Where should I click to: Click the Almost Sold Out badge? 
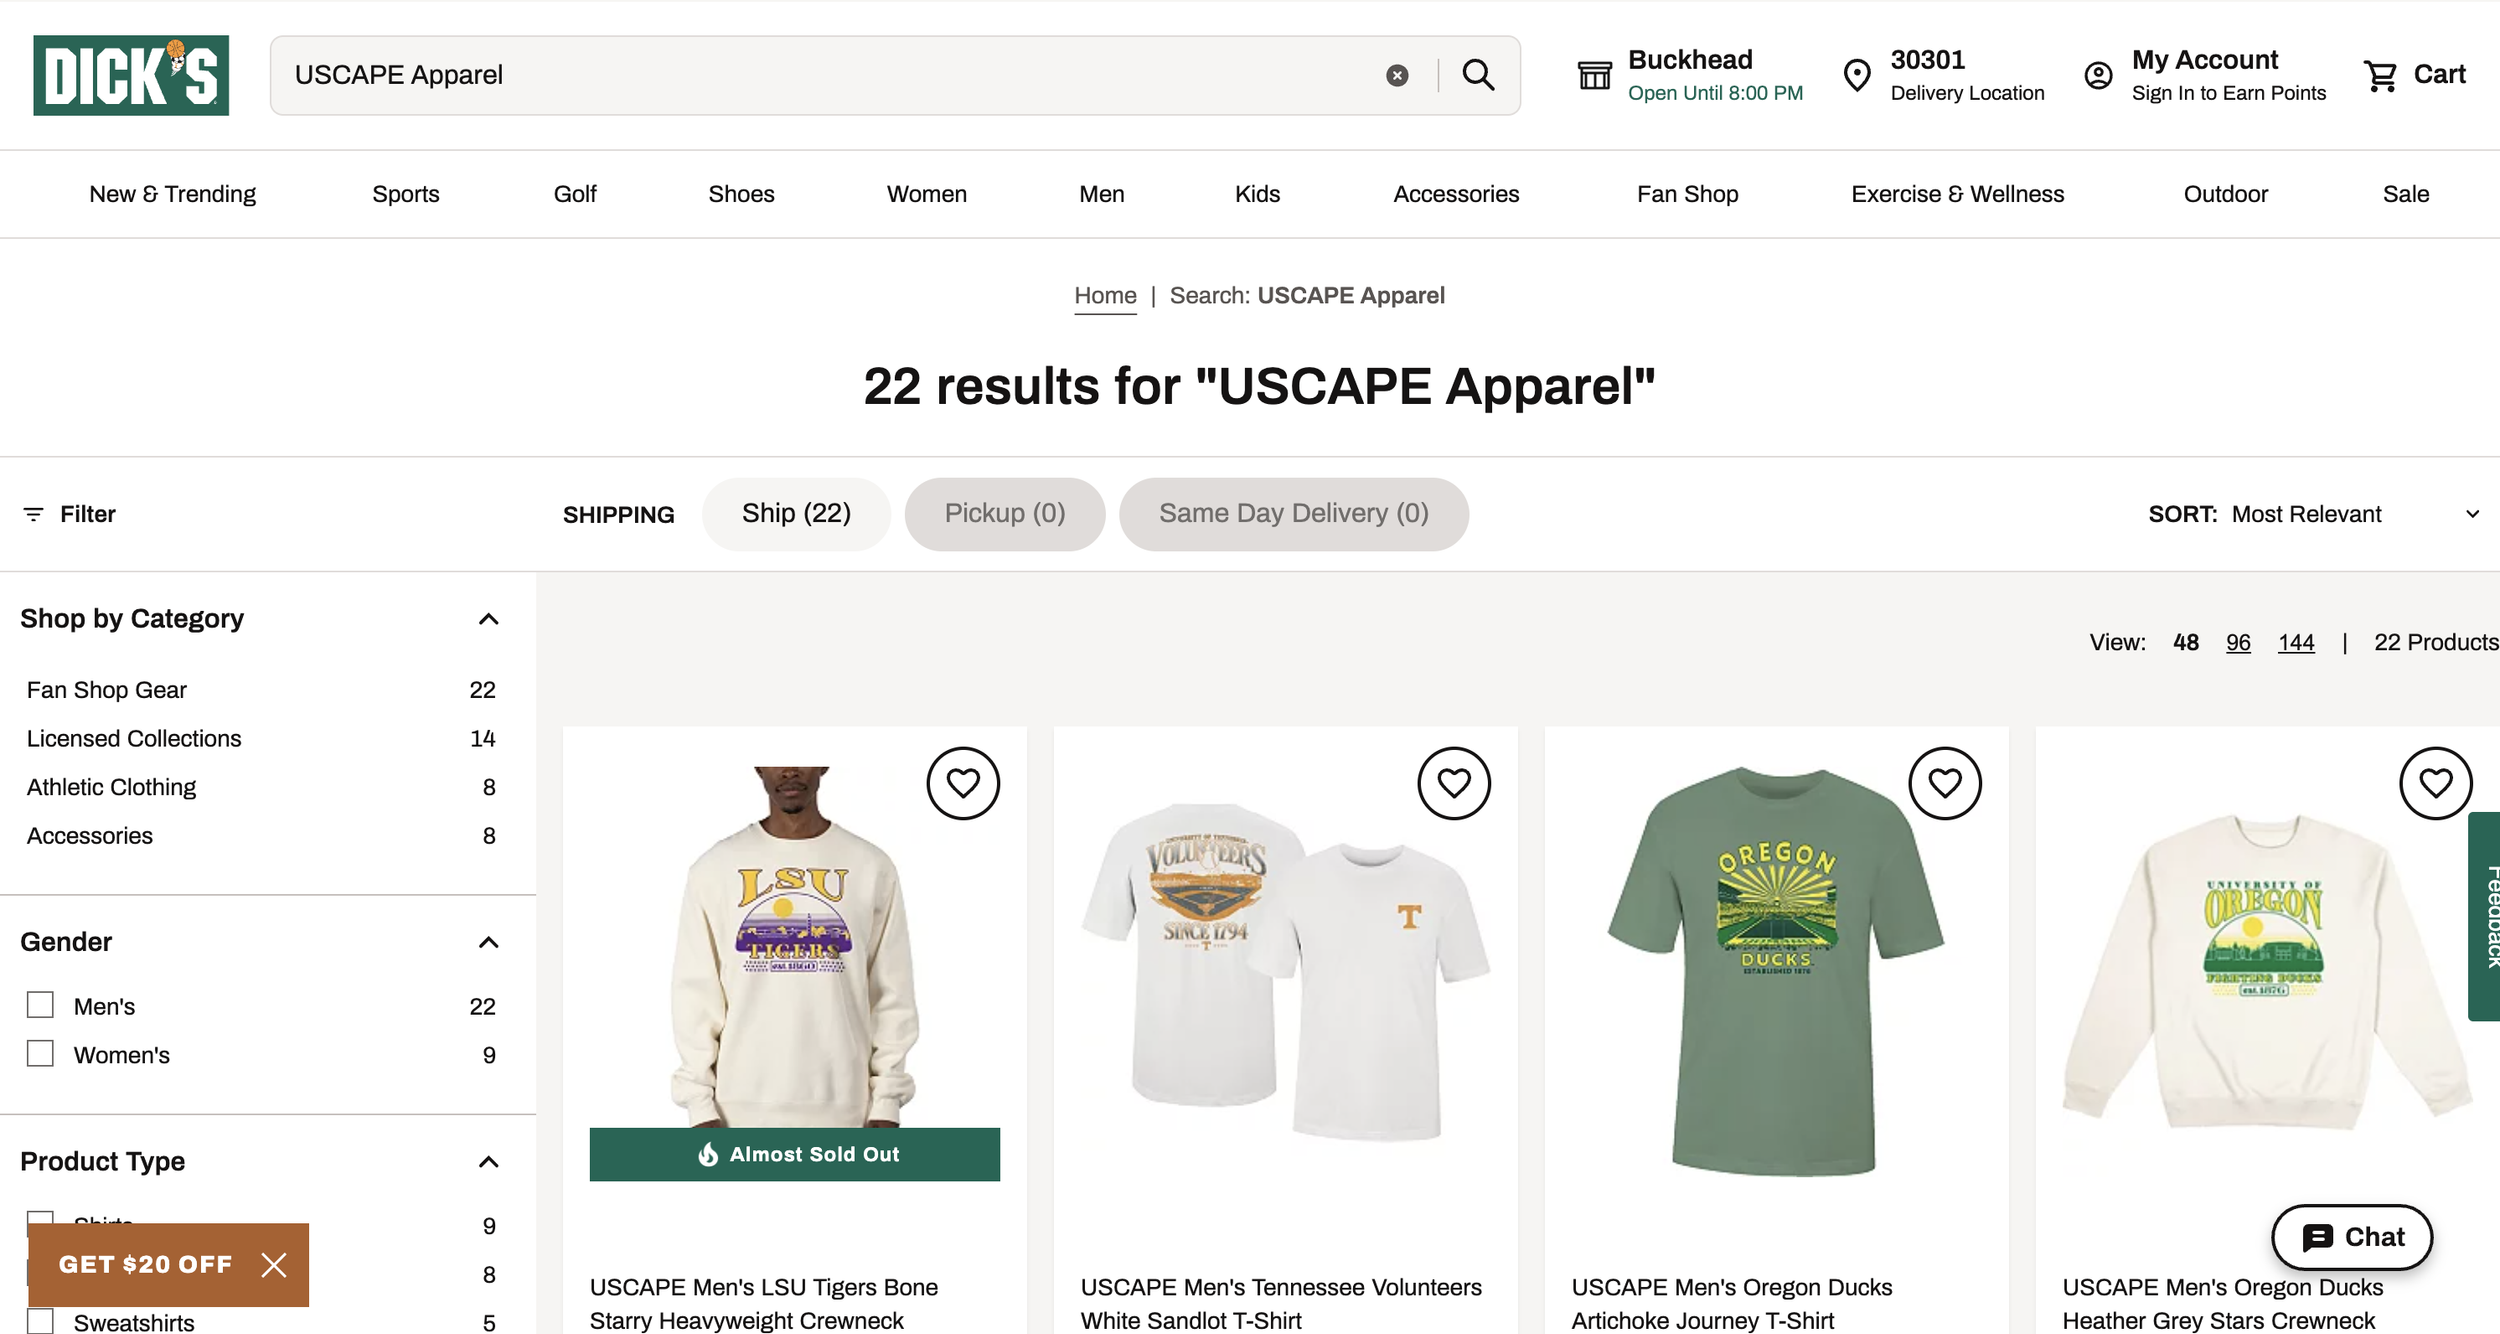(795, 1154)
